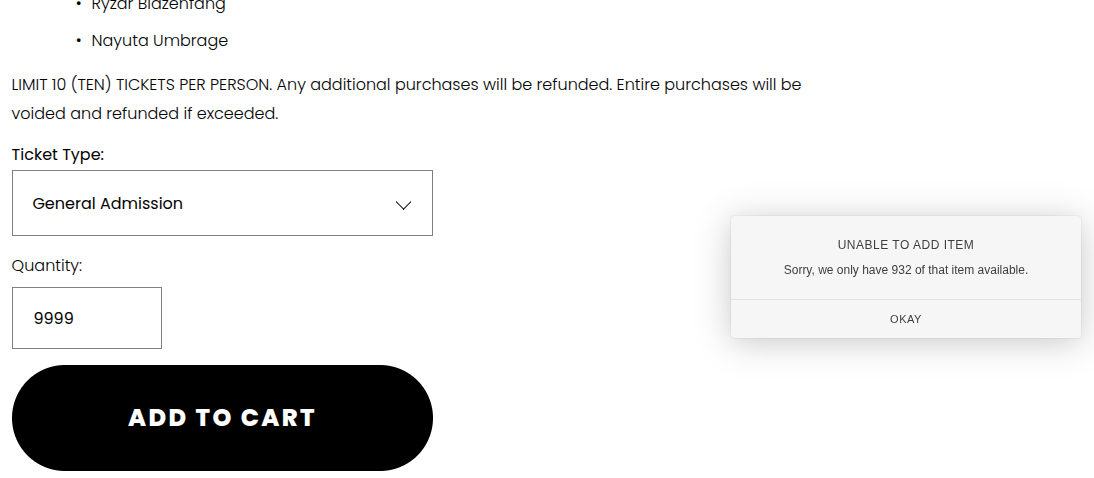
Task: Focus the Quantity input field showing 9999
Action: pos(87,318)
